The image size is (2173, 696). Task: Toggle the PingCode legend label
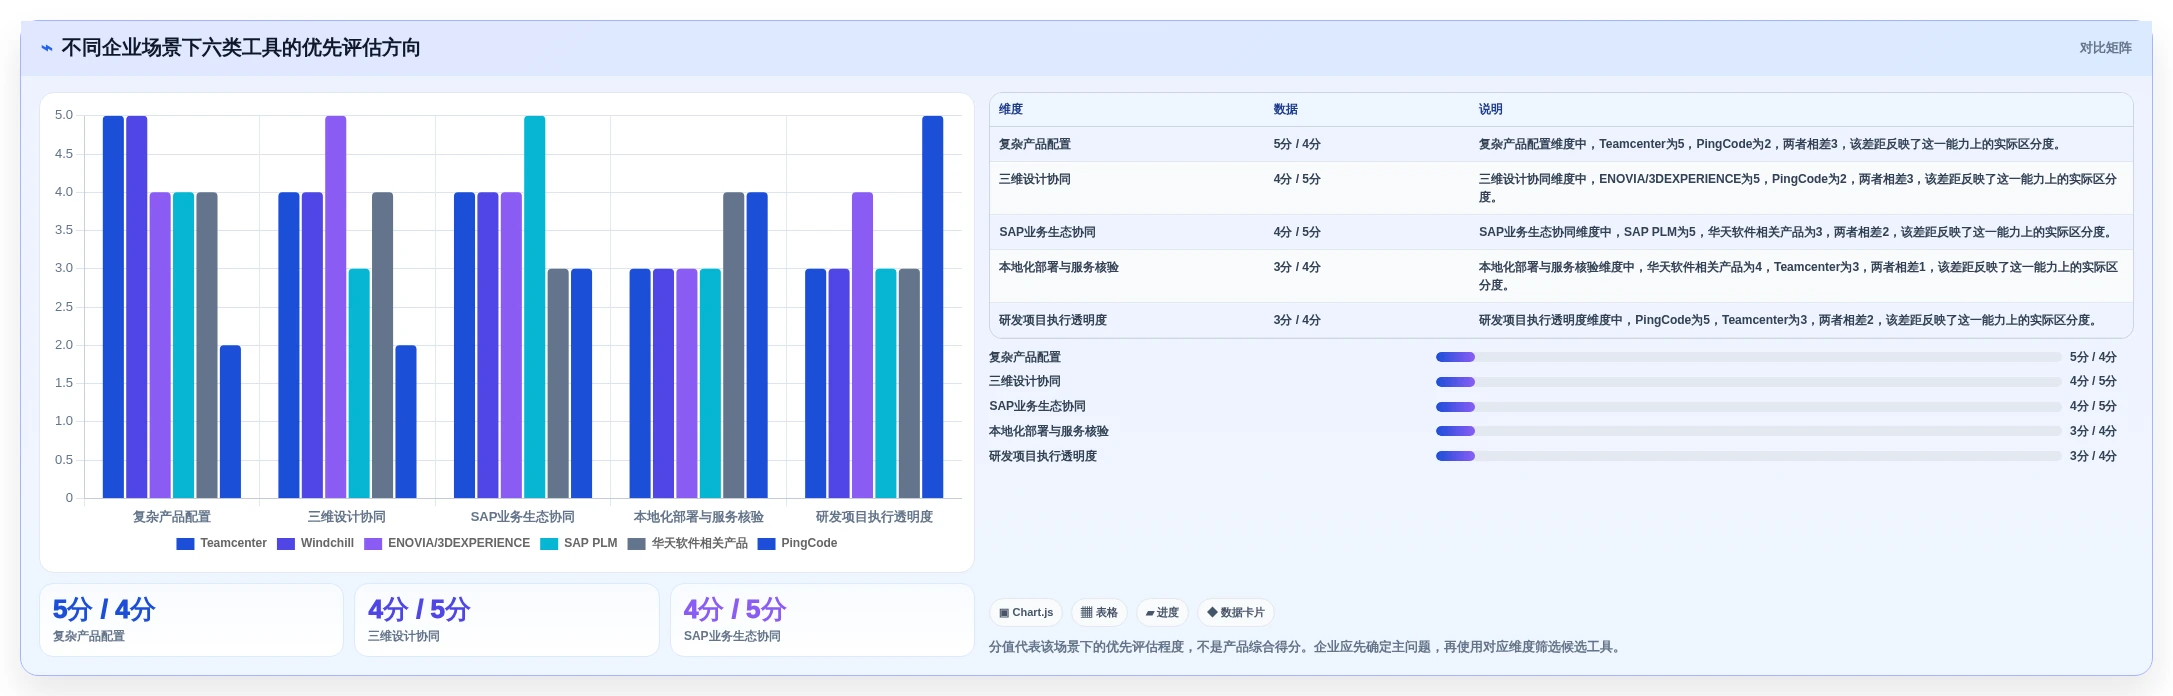point(809,543)
